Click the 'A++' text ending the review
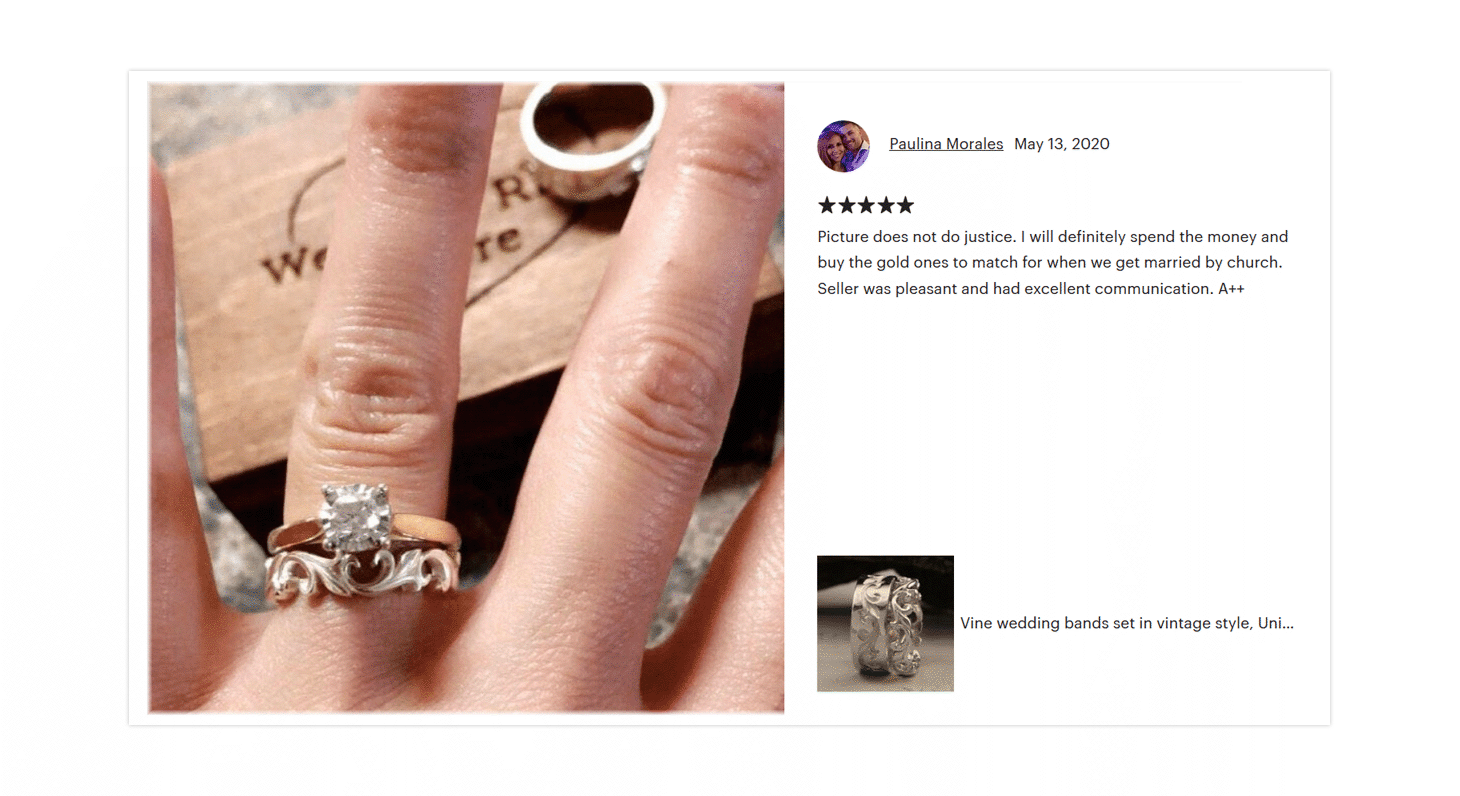Screen dimensions: 1460x796 (1231, 289)
